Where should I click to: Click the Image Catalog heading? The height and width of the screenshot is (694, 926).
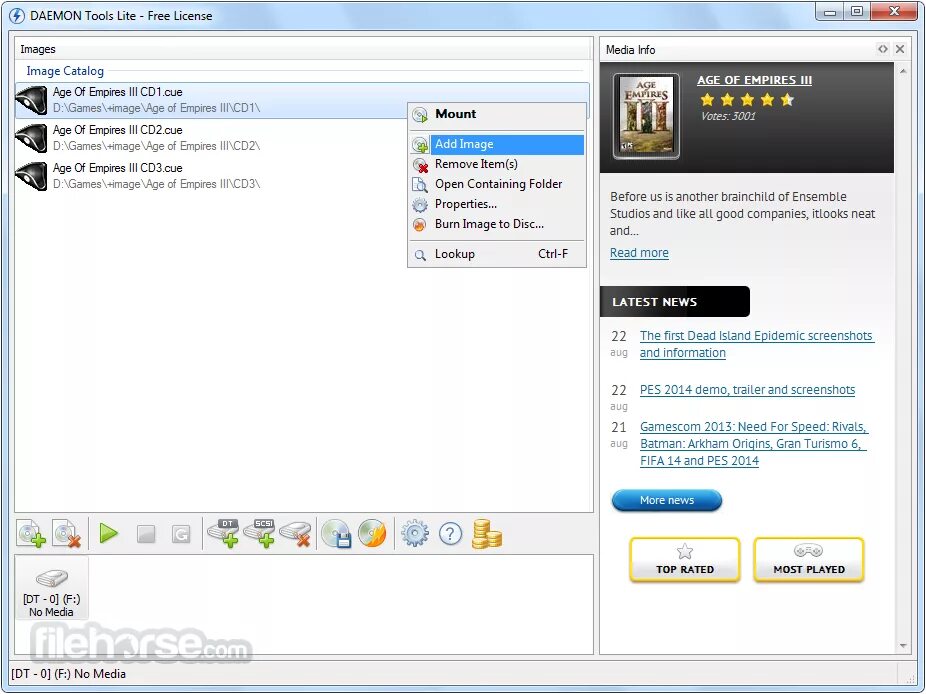pos(65,71)
